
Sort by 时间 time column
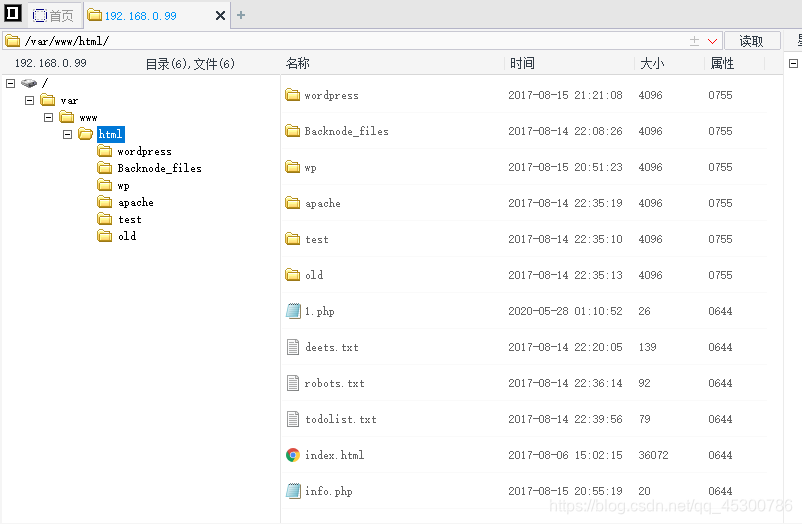[x=522, y=63]
